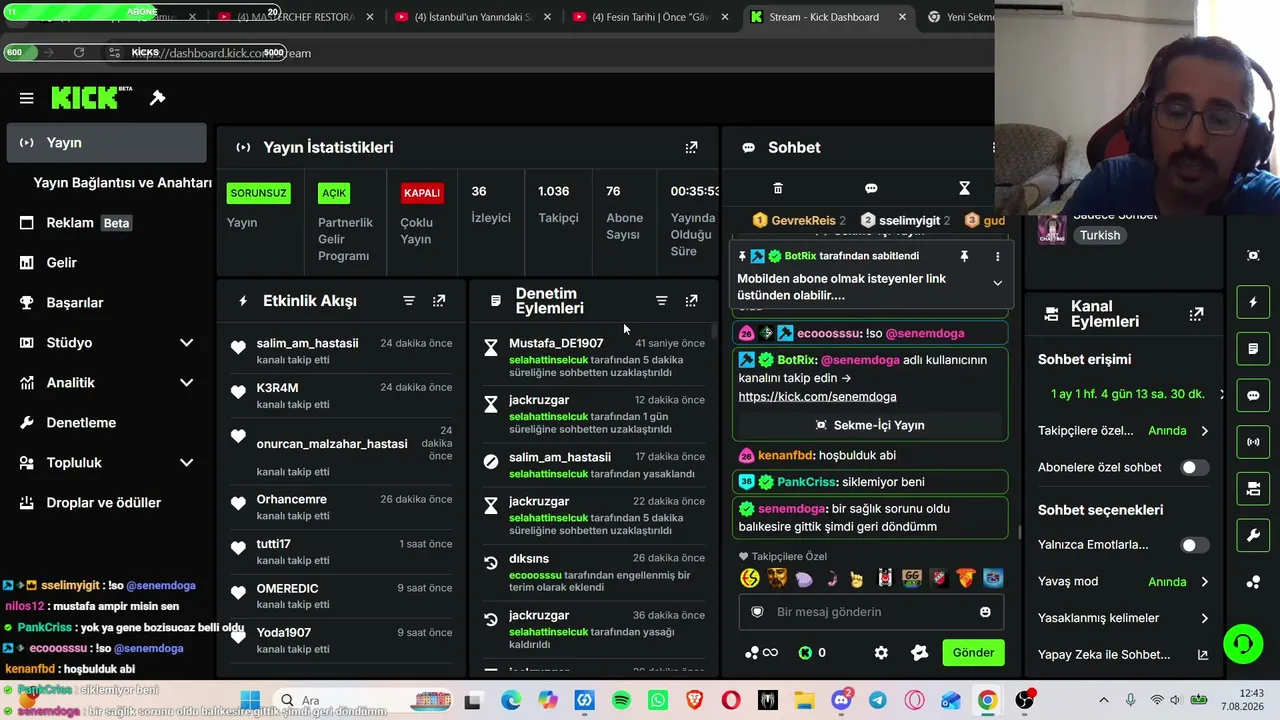The image size is (1280, 720).
Task: Open WhatsApp from the taskbar
Action: coord(657,700)
